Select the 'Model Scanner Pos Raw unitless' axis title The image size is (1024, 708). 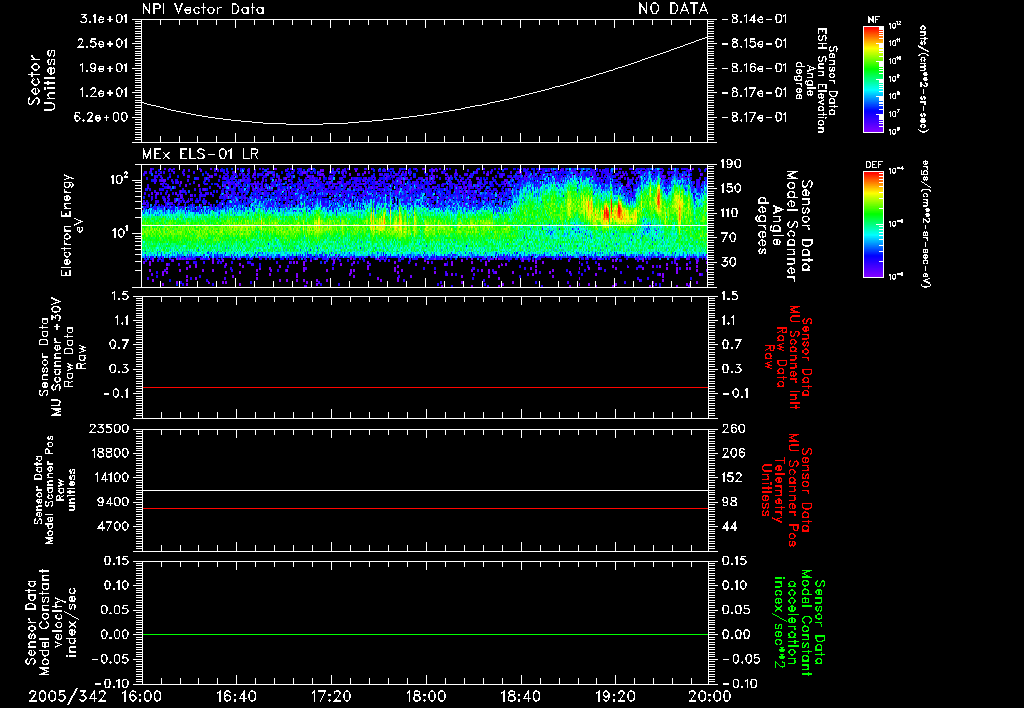point(54,490)
